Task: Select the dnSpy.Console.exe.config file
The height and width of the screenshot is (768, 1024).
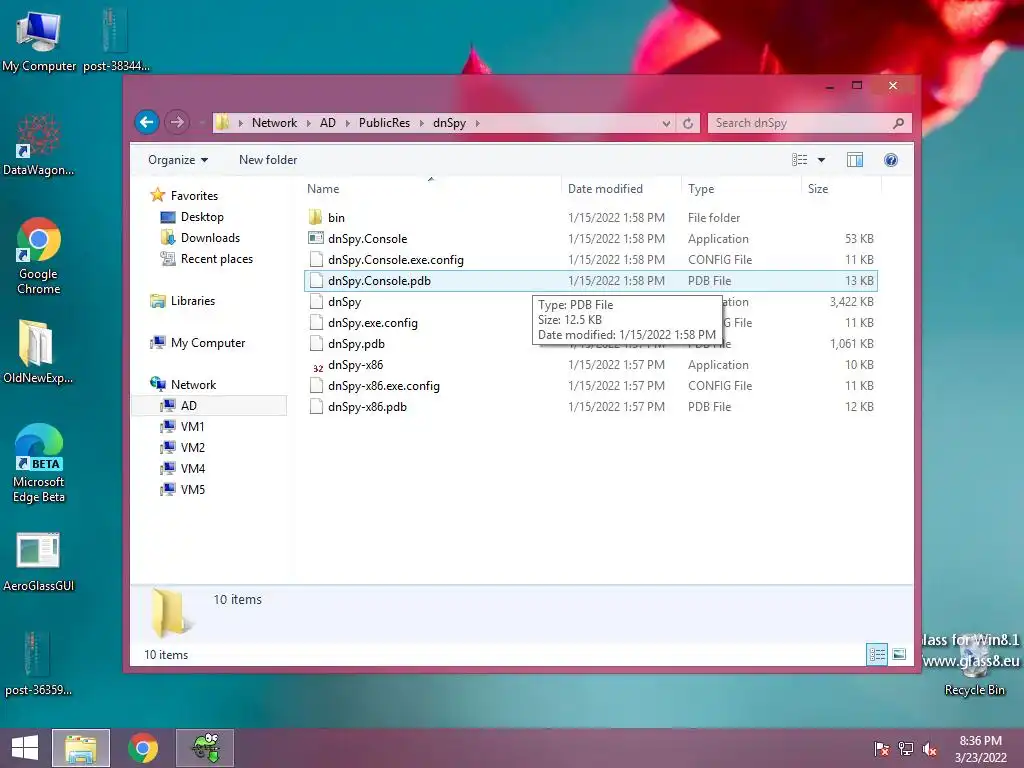Action: [590, 260]
